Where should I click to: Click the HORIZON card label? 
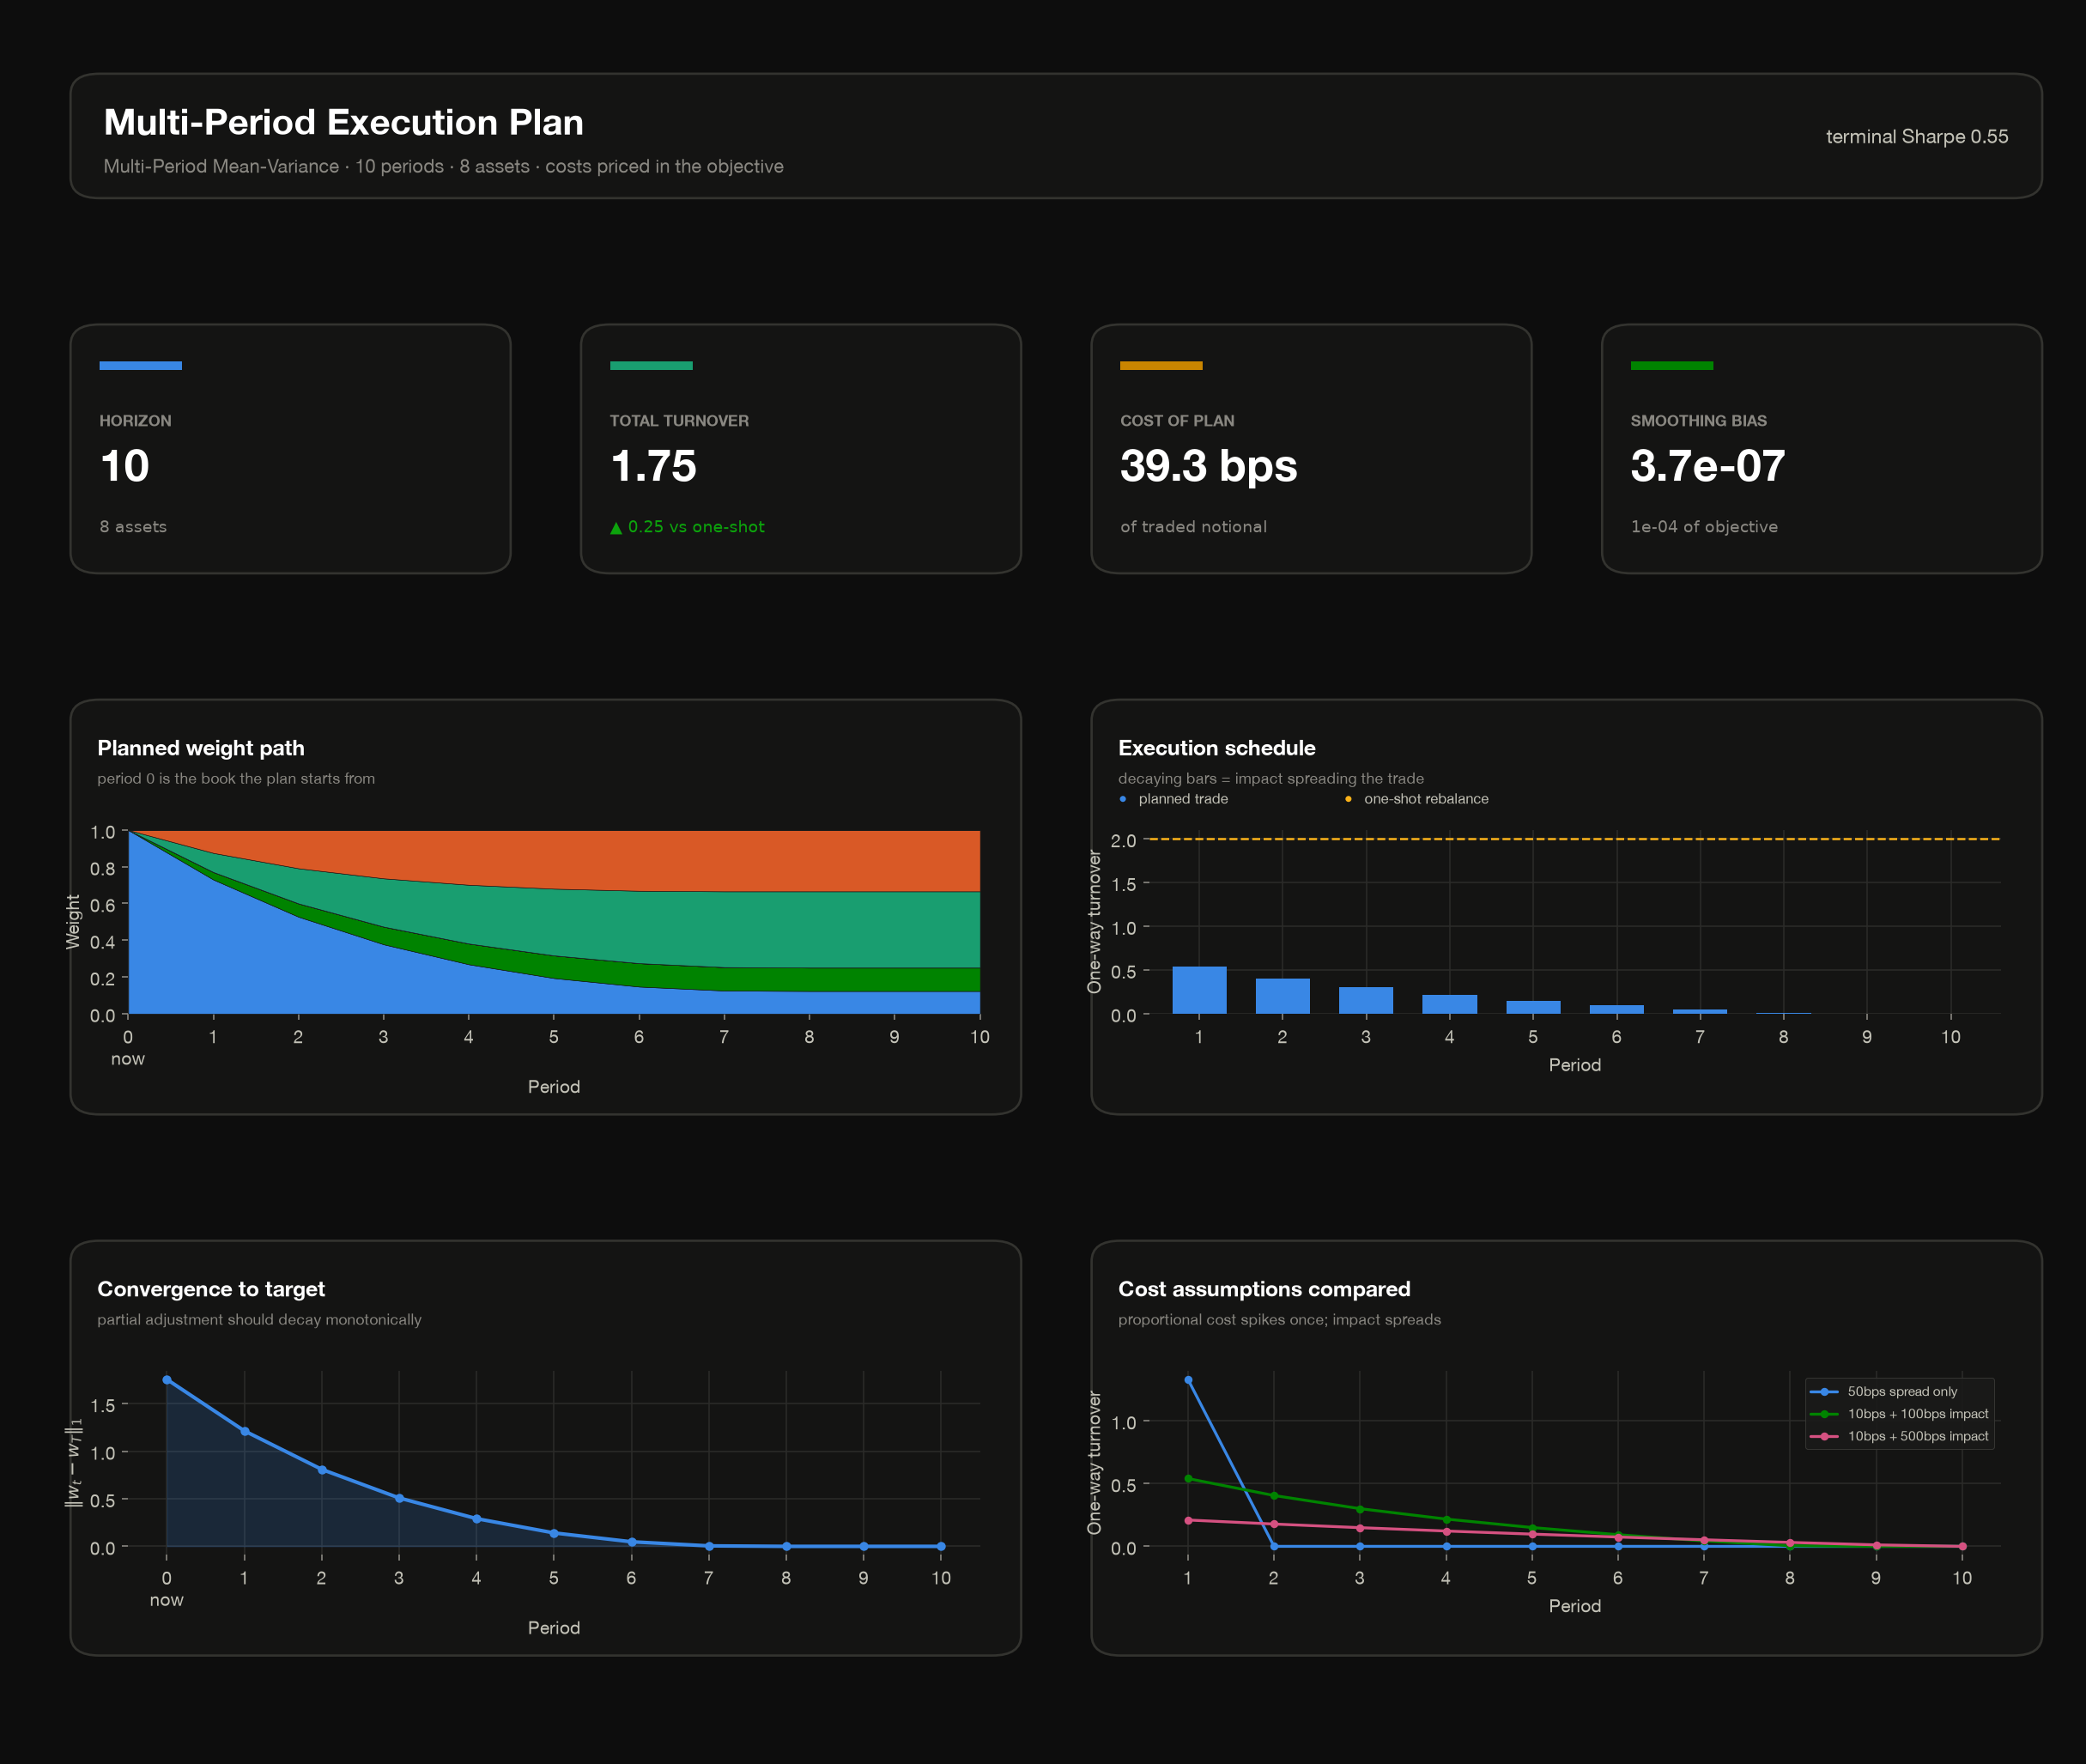click(x=135, y=421)
